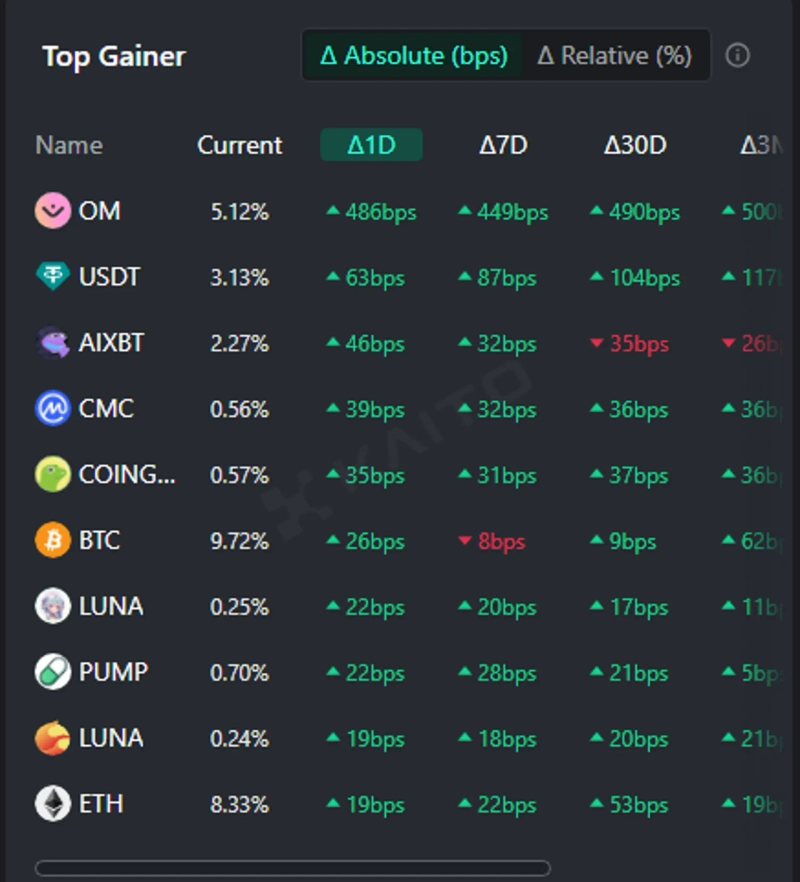This screenshot has height=882, width=800.
Task: Click the USDT Tether icon
Action: click(53, 277)
